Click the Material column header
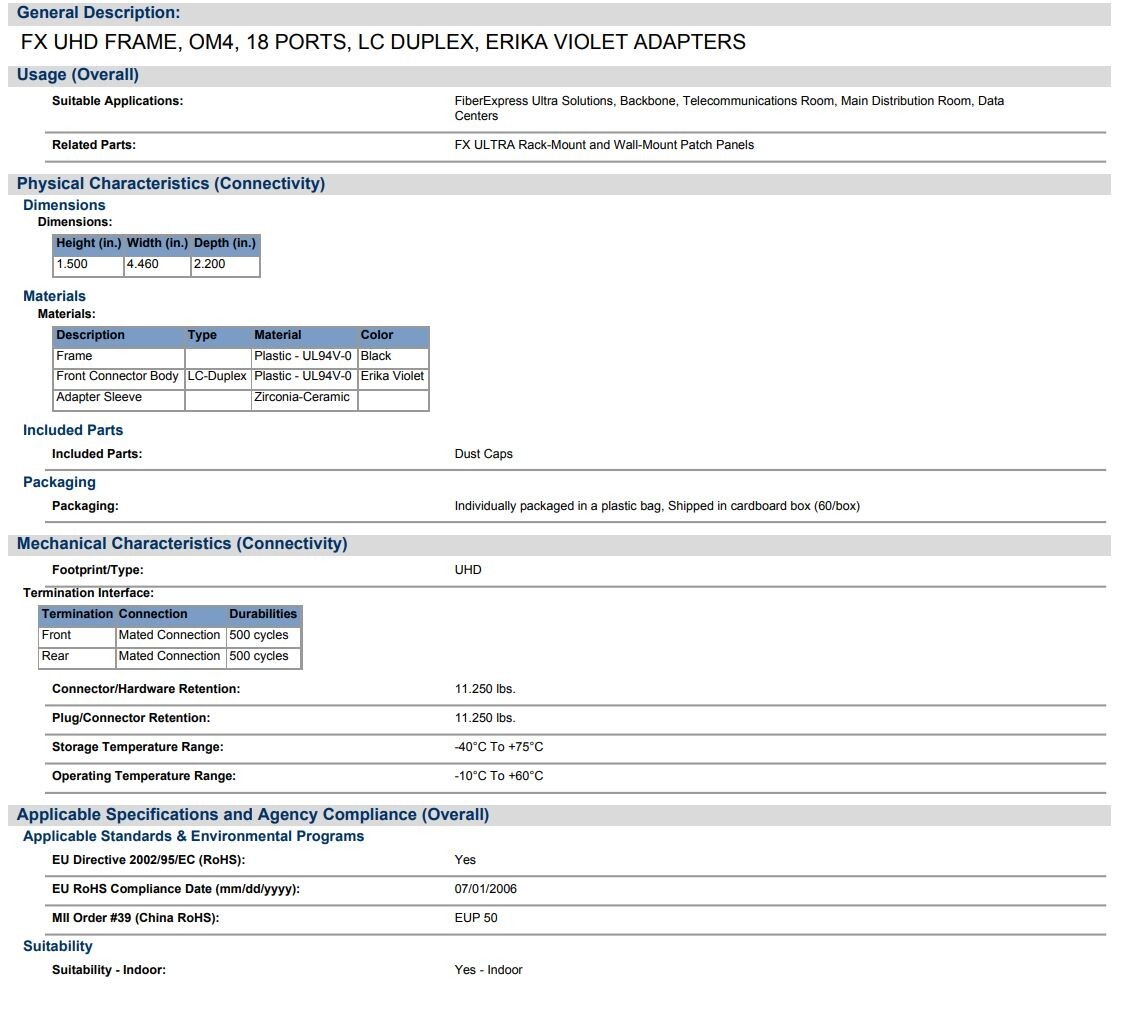Image resolution: width=1121 pixels, height=1023 pixels. [x=304, y=336]
